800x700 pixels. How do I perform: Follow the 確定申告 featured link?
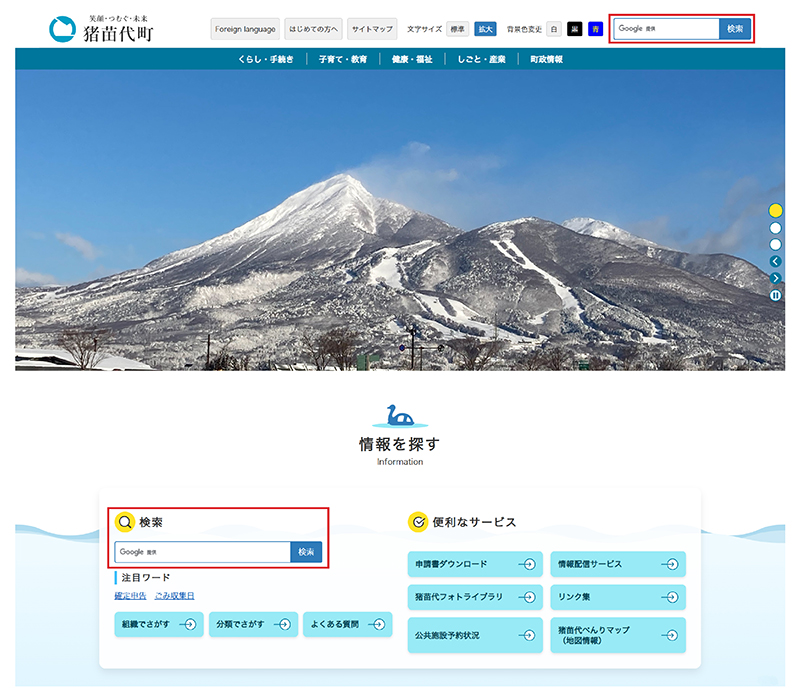point(128,595)
